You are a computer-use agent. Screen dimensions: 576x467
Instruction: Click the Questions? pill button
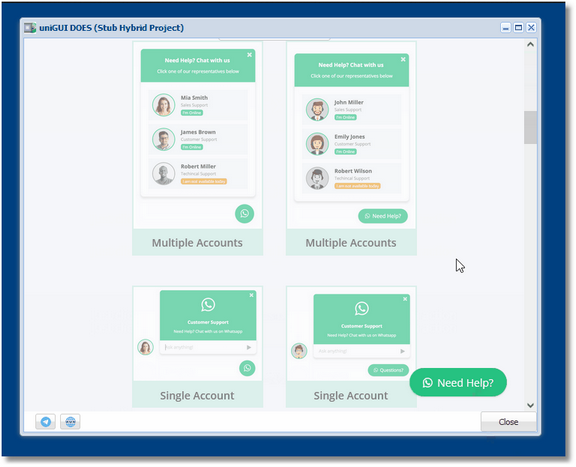pyautogui.click(x=388, y=370)
